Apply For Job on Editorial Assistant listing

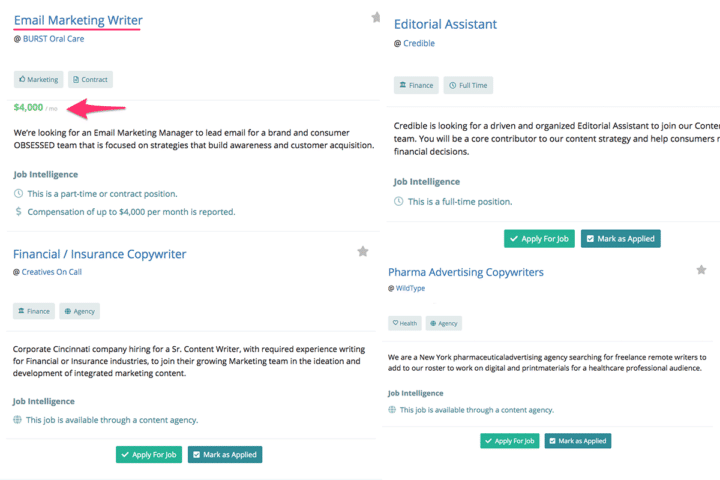[539, 239]
